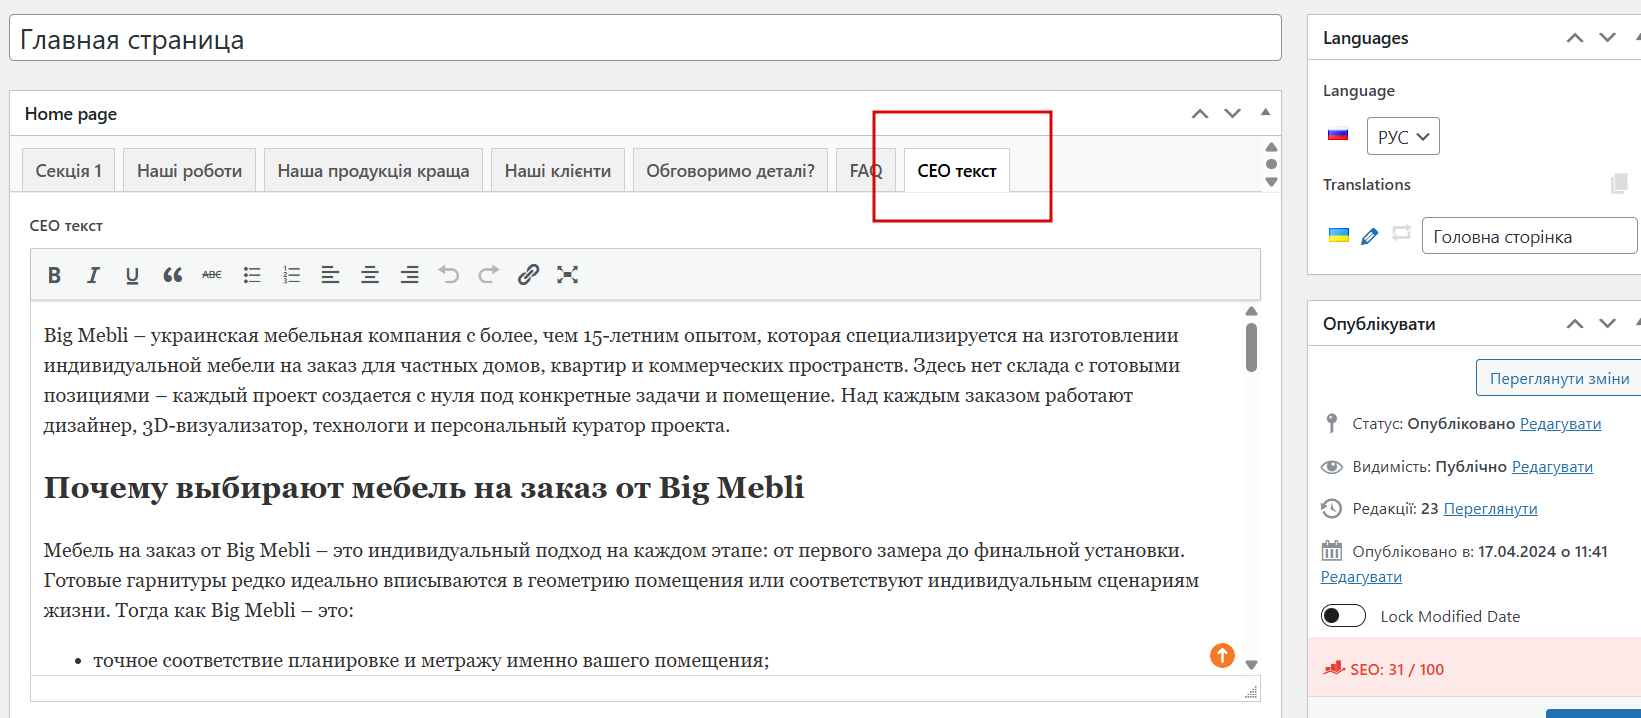Click the revisions clock icon
Image resolution: width=1641 pixels, height=718 pixels.
(1331, 508)
